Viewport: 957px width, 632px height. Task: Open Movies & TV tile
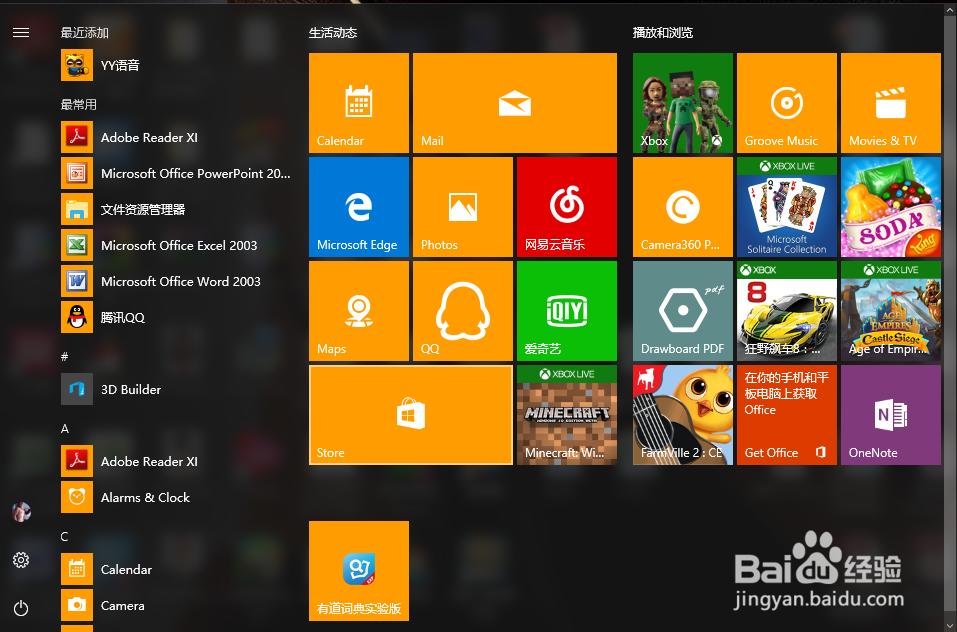[x=891, y=102]
